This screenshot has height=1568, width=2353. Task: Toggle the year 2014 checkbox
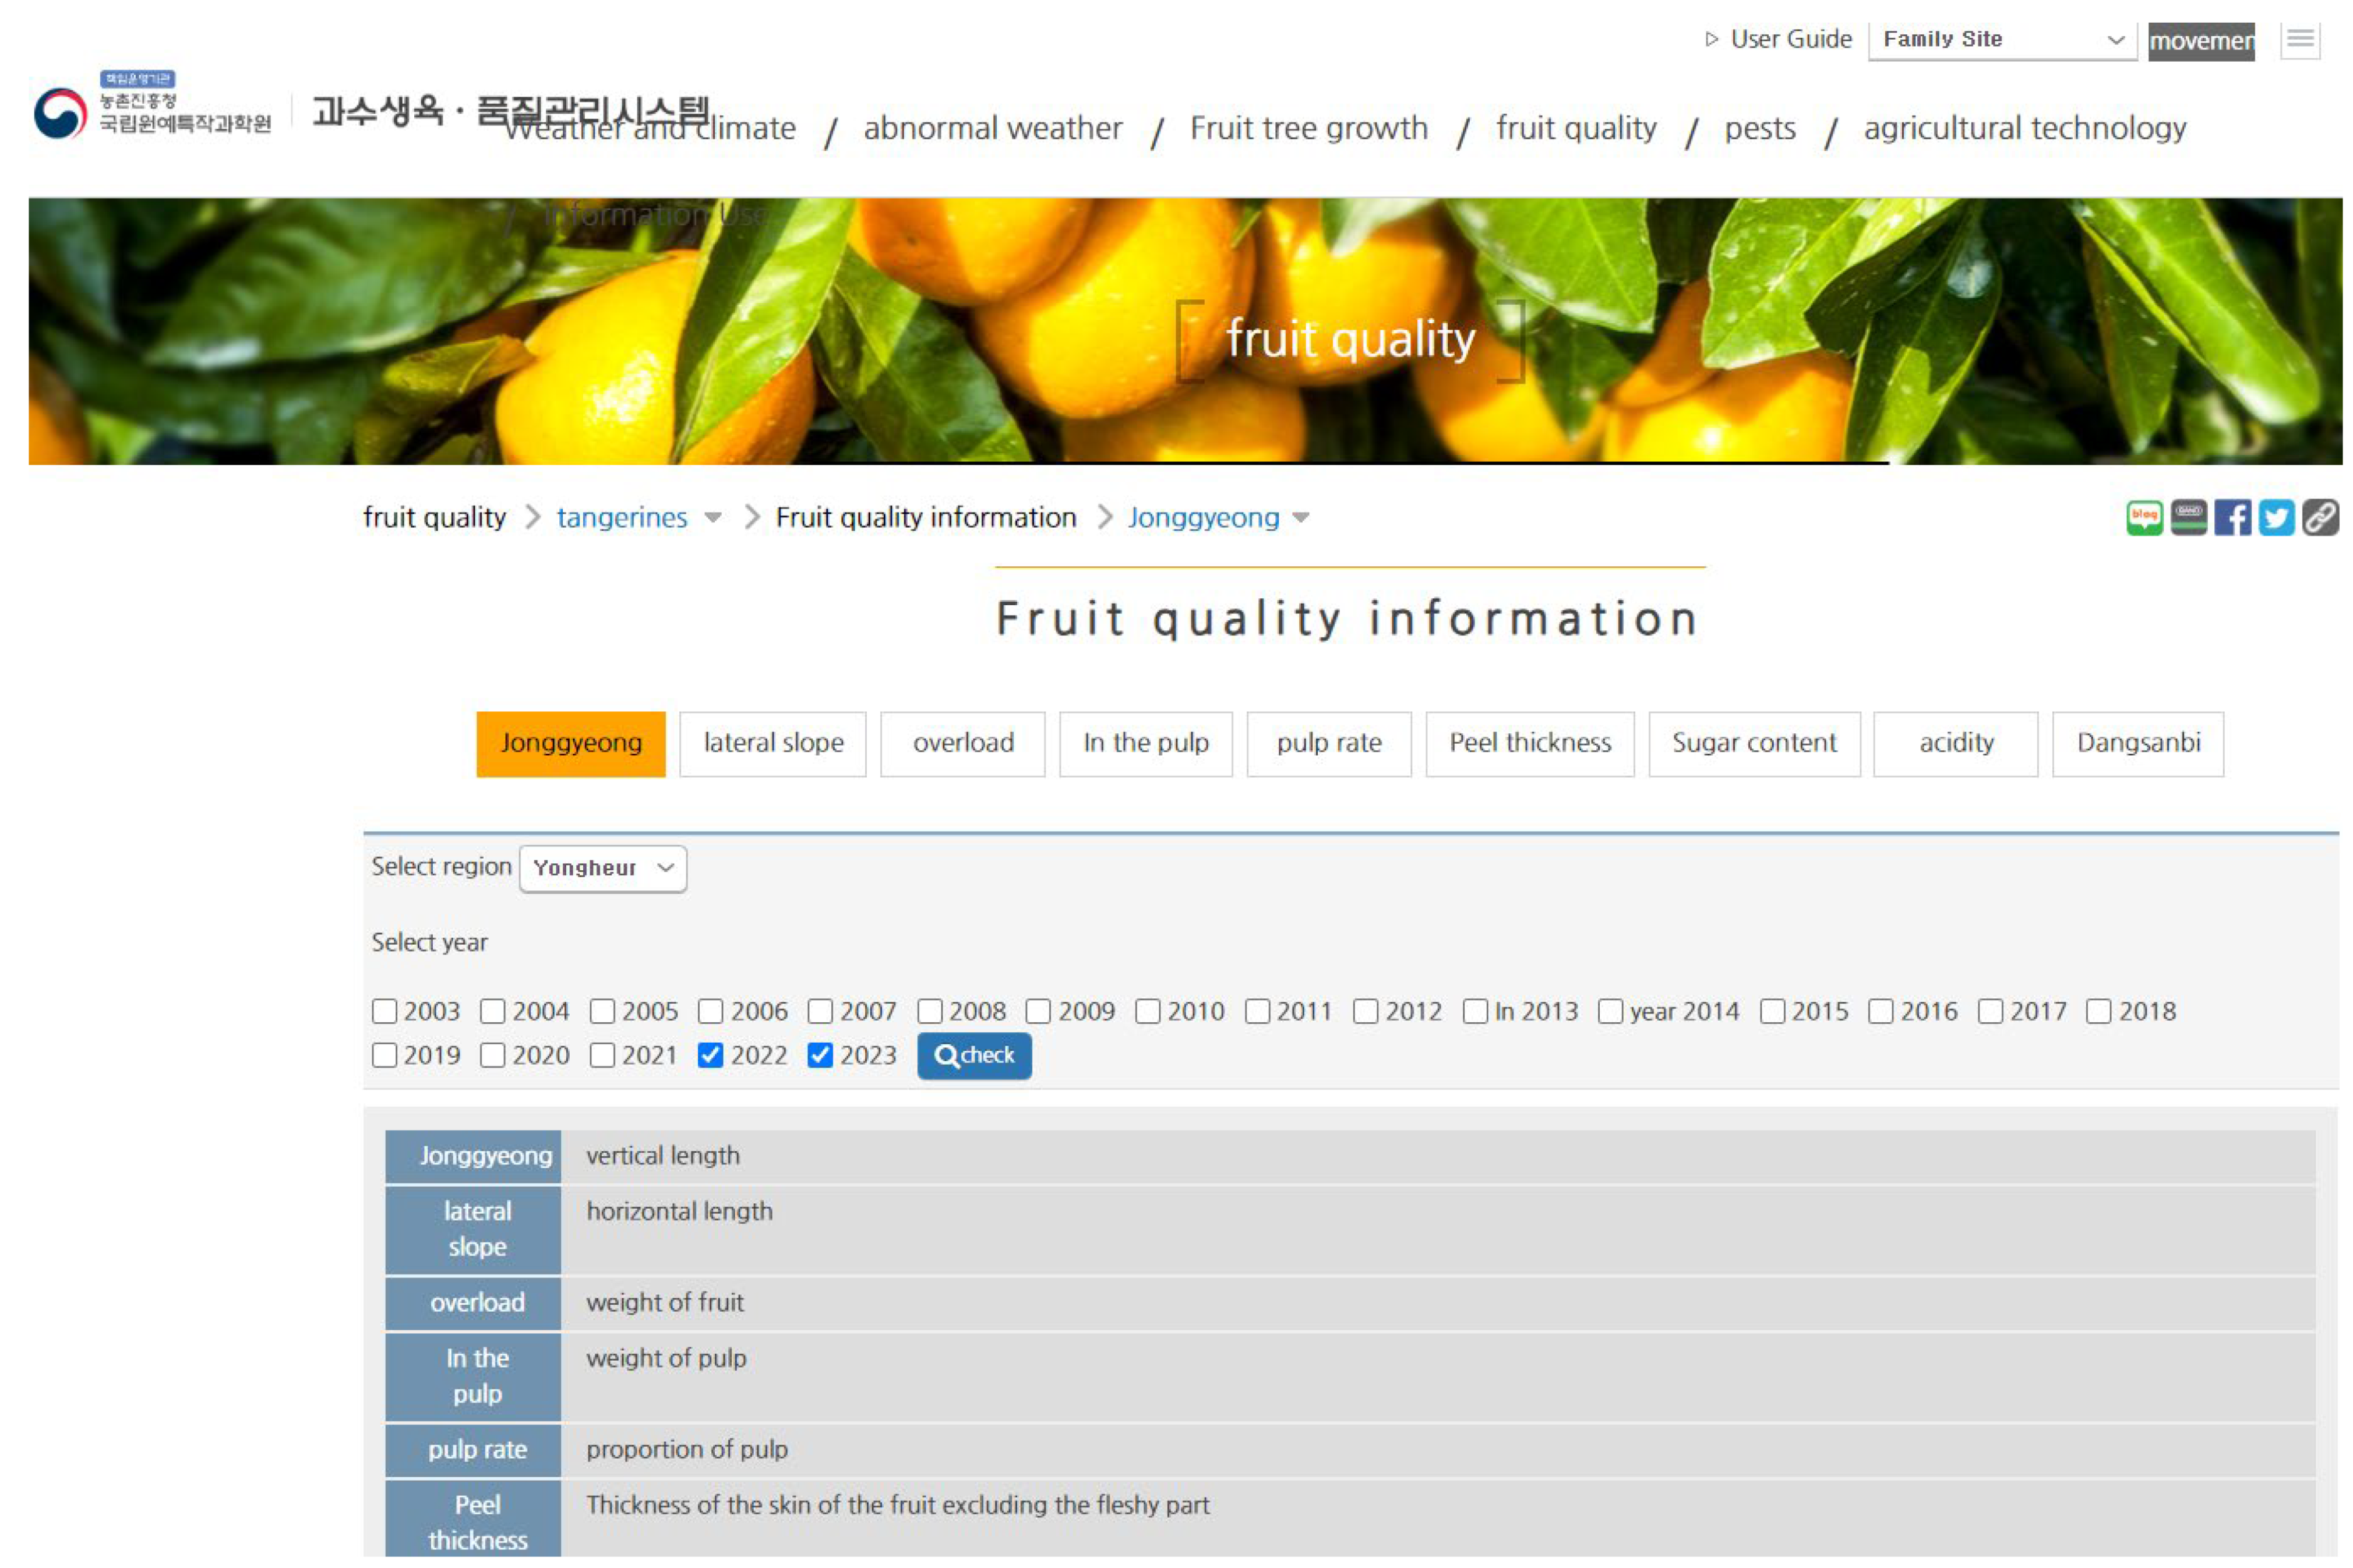(1609, 1011)
